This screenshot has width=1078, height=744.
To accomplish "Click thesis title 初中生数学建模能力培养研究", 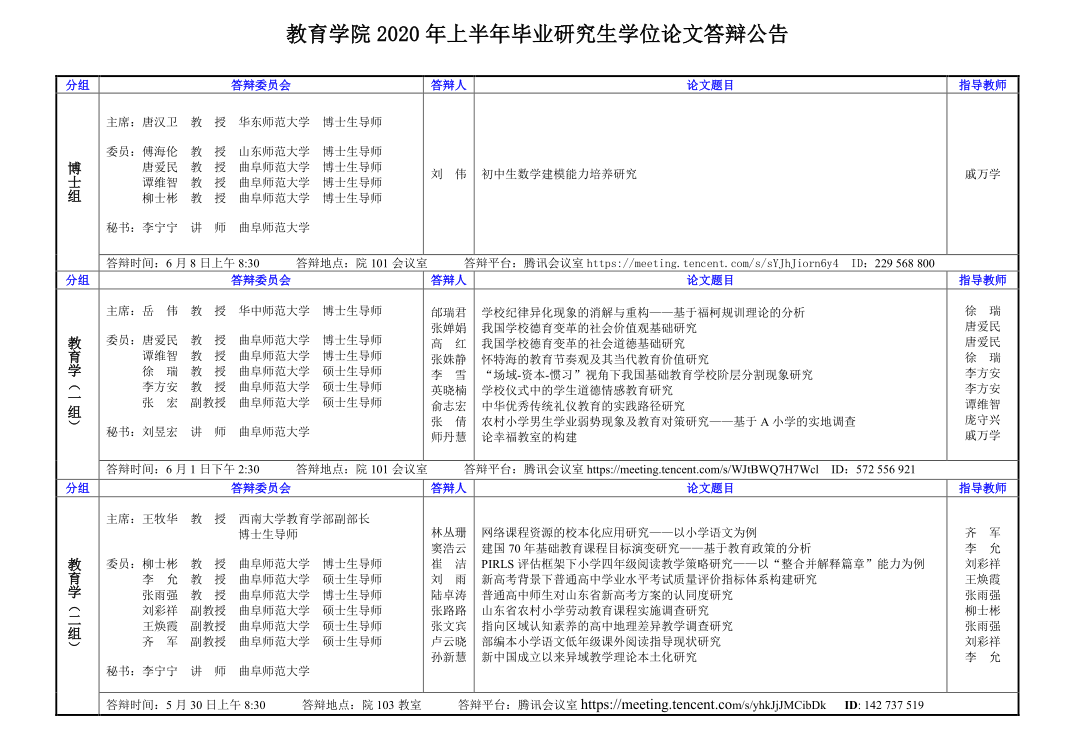I will tap(559, 174).
